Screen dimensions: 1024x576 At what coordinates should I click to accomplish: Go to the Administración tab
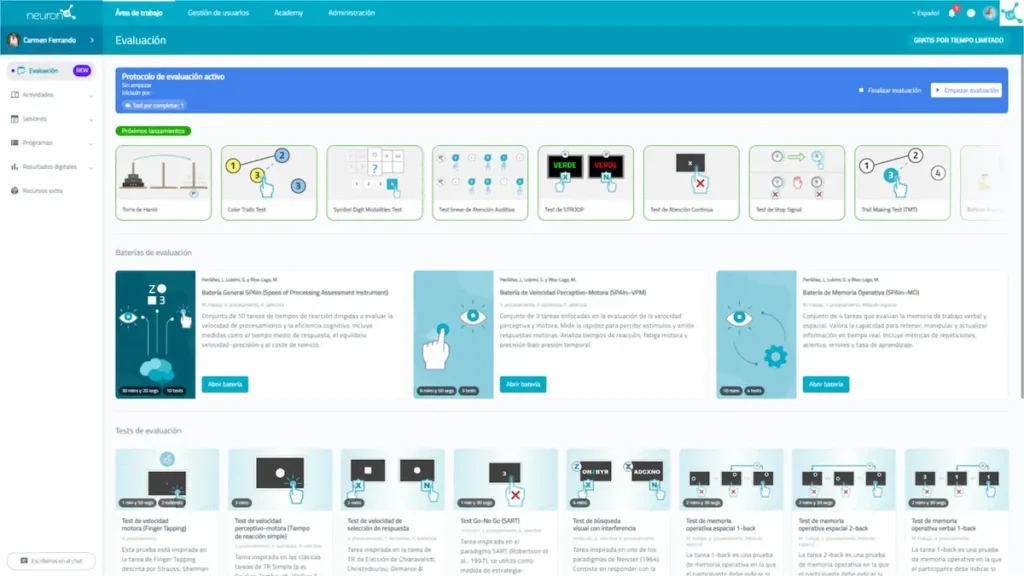pos(351,13)
